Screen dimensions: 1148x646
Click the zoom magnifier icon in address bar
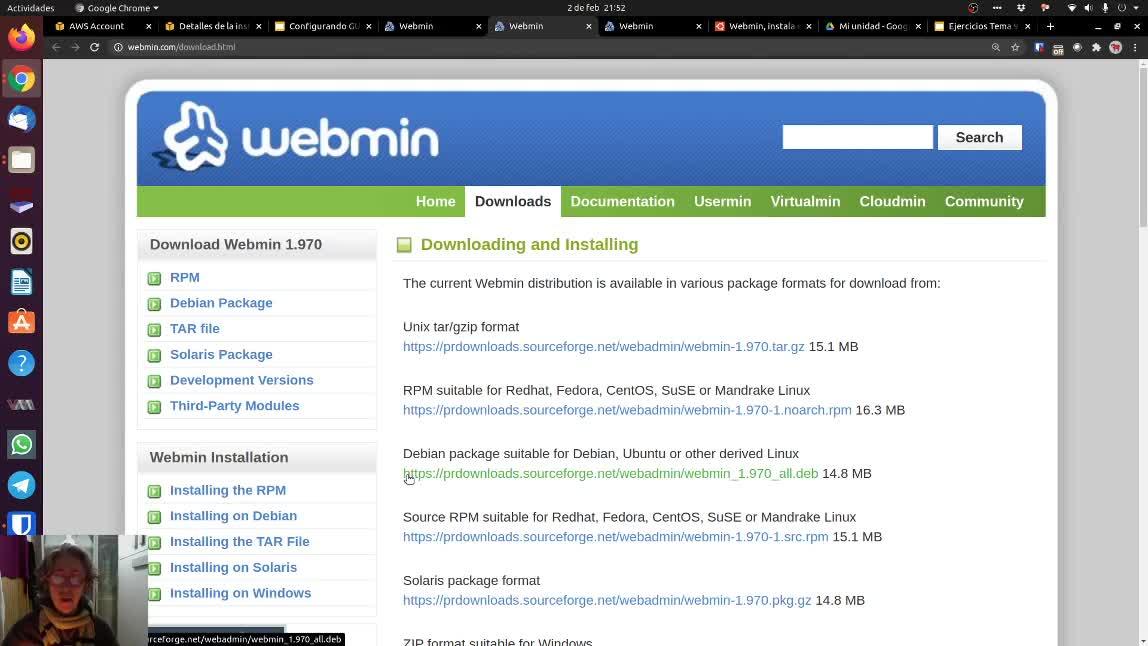coord(996,47)
